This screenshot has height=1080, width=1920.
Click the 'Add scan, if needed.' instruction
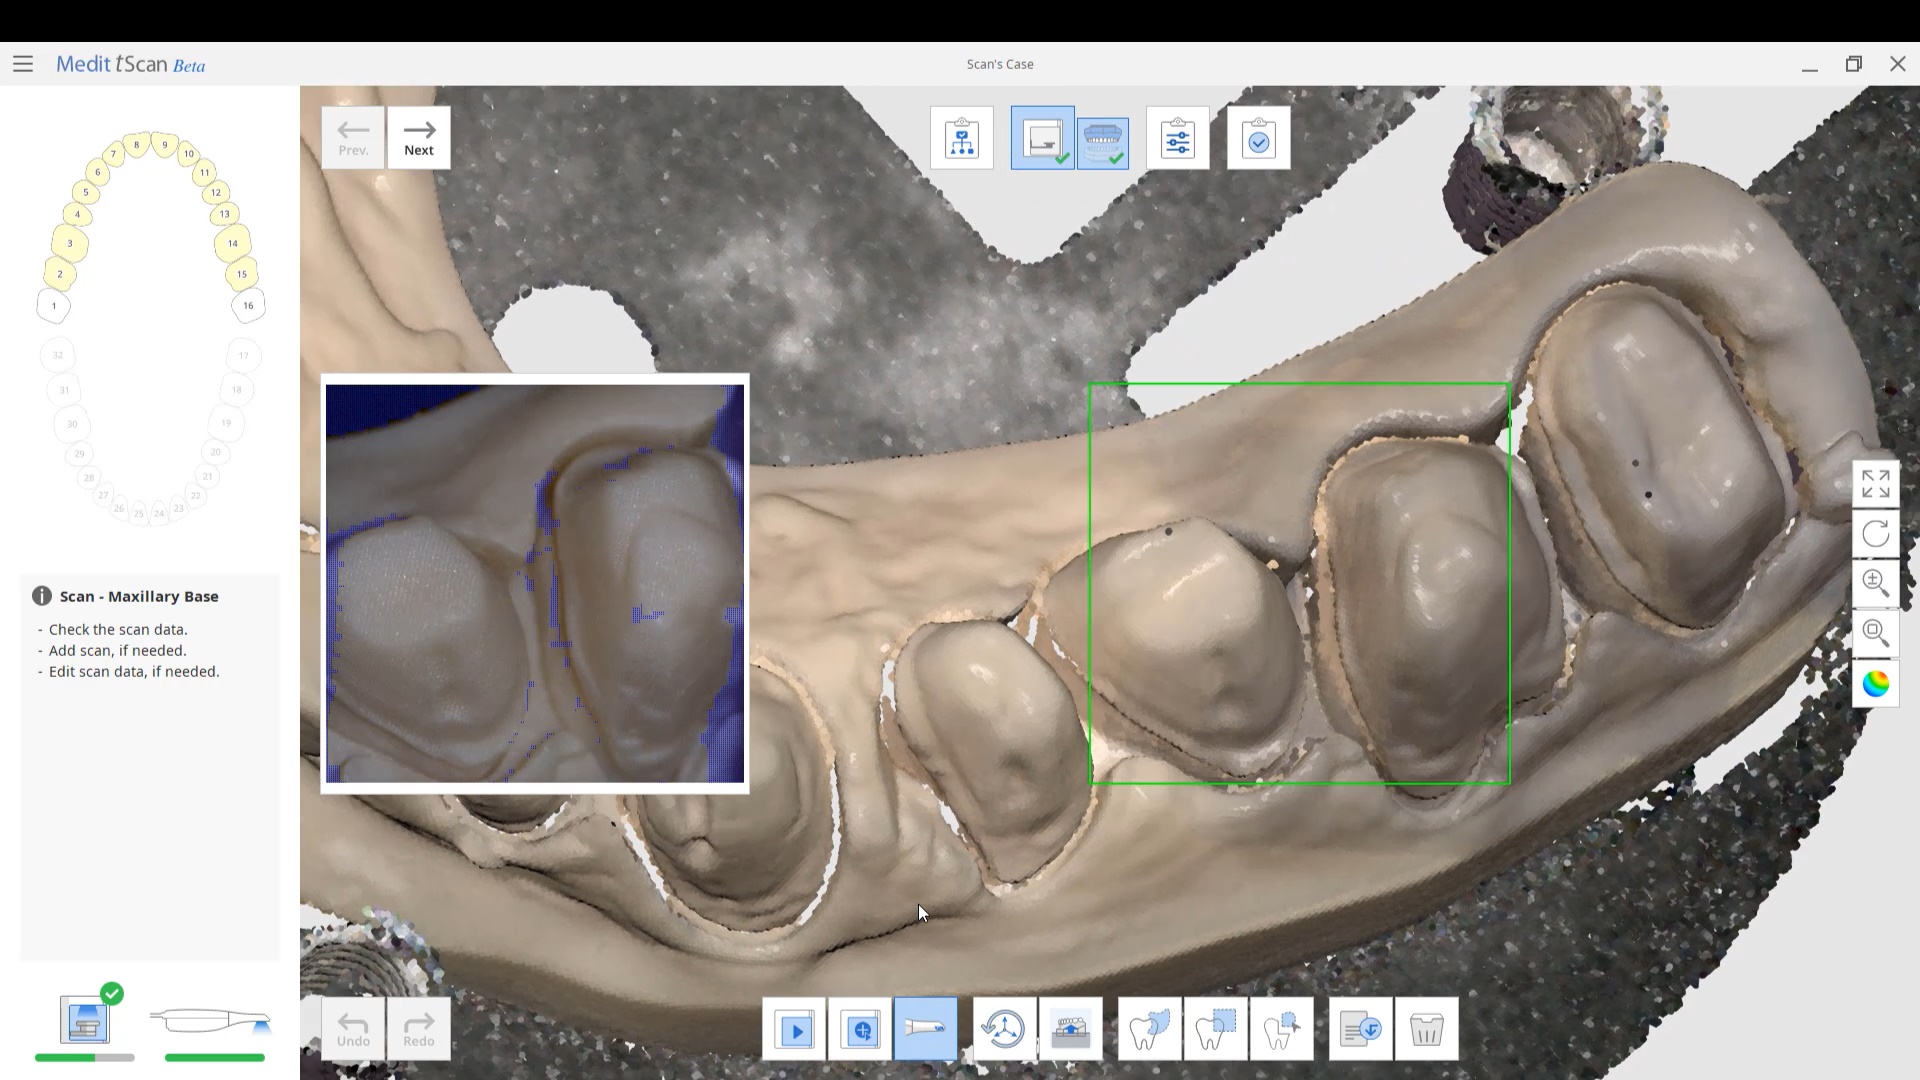117,650
